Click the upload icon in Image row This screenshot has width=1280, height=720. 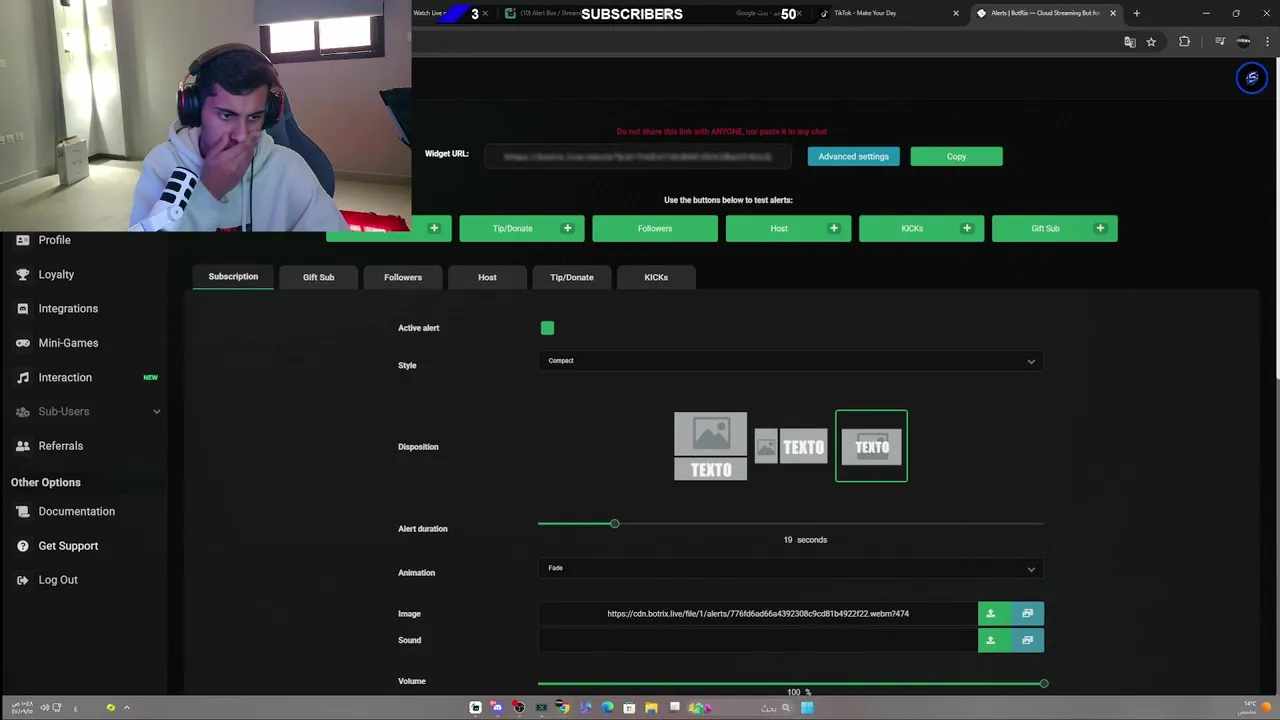(991, 613)
